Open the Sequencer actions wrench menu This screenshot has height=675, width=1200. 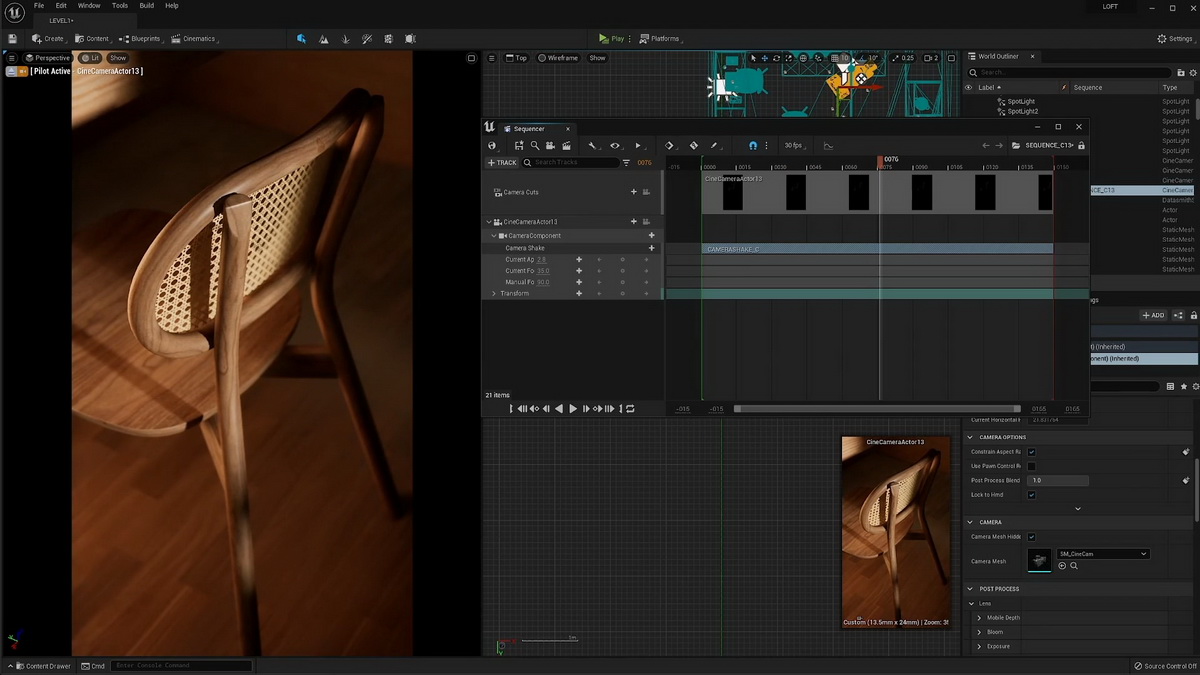pos(592,146)
